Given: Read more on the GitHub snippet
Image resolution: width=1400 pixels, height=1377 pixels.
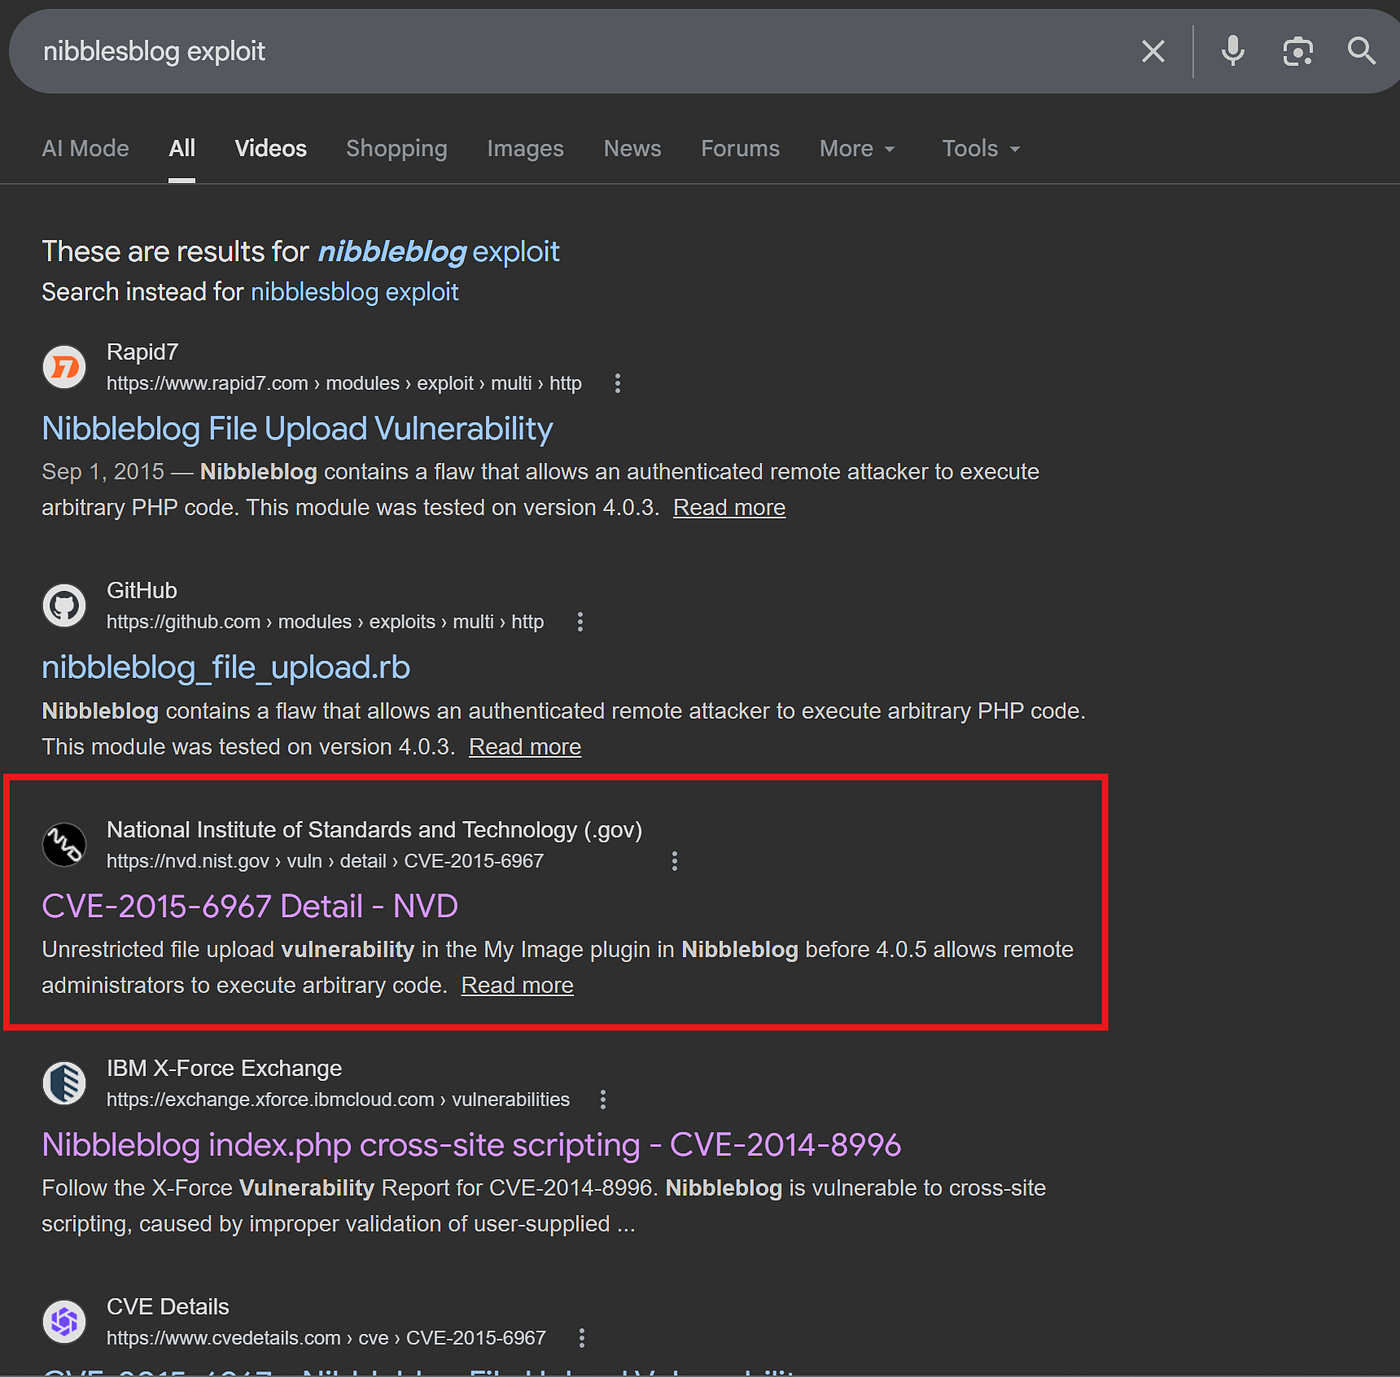Looking at the screenshot, I should click(x=525, y=747).
